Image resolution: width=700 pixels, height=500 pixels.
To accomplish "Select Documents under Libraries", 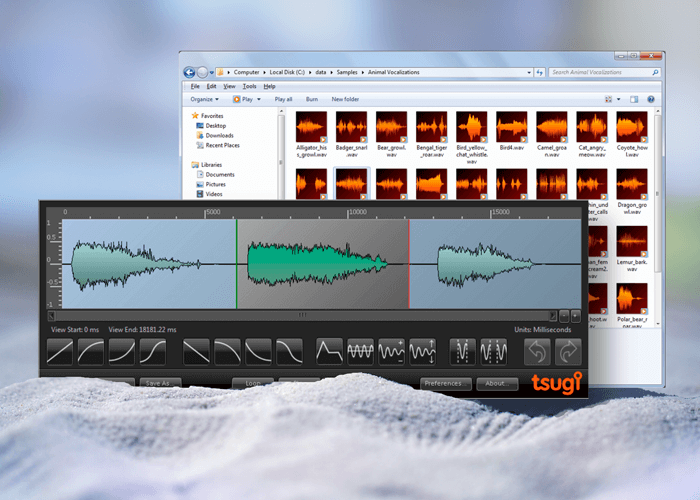I will pyautogui.click(x=220, y=175).
